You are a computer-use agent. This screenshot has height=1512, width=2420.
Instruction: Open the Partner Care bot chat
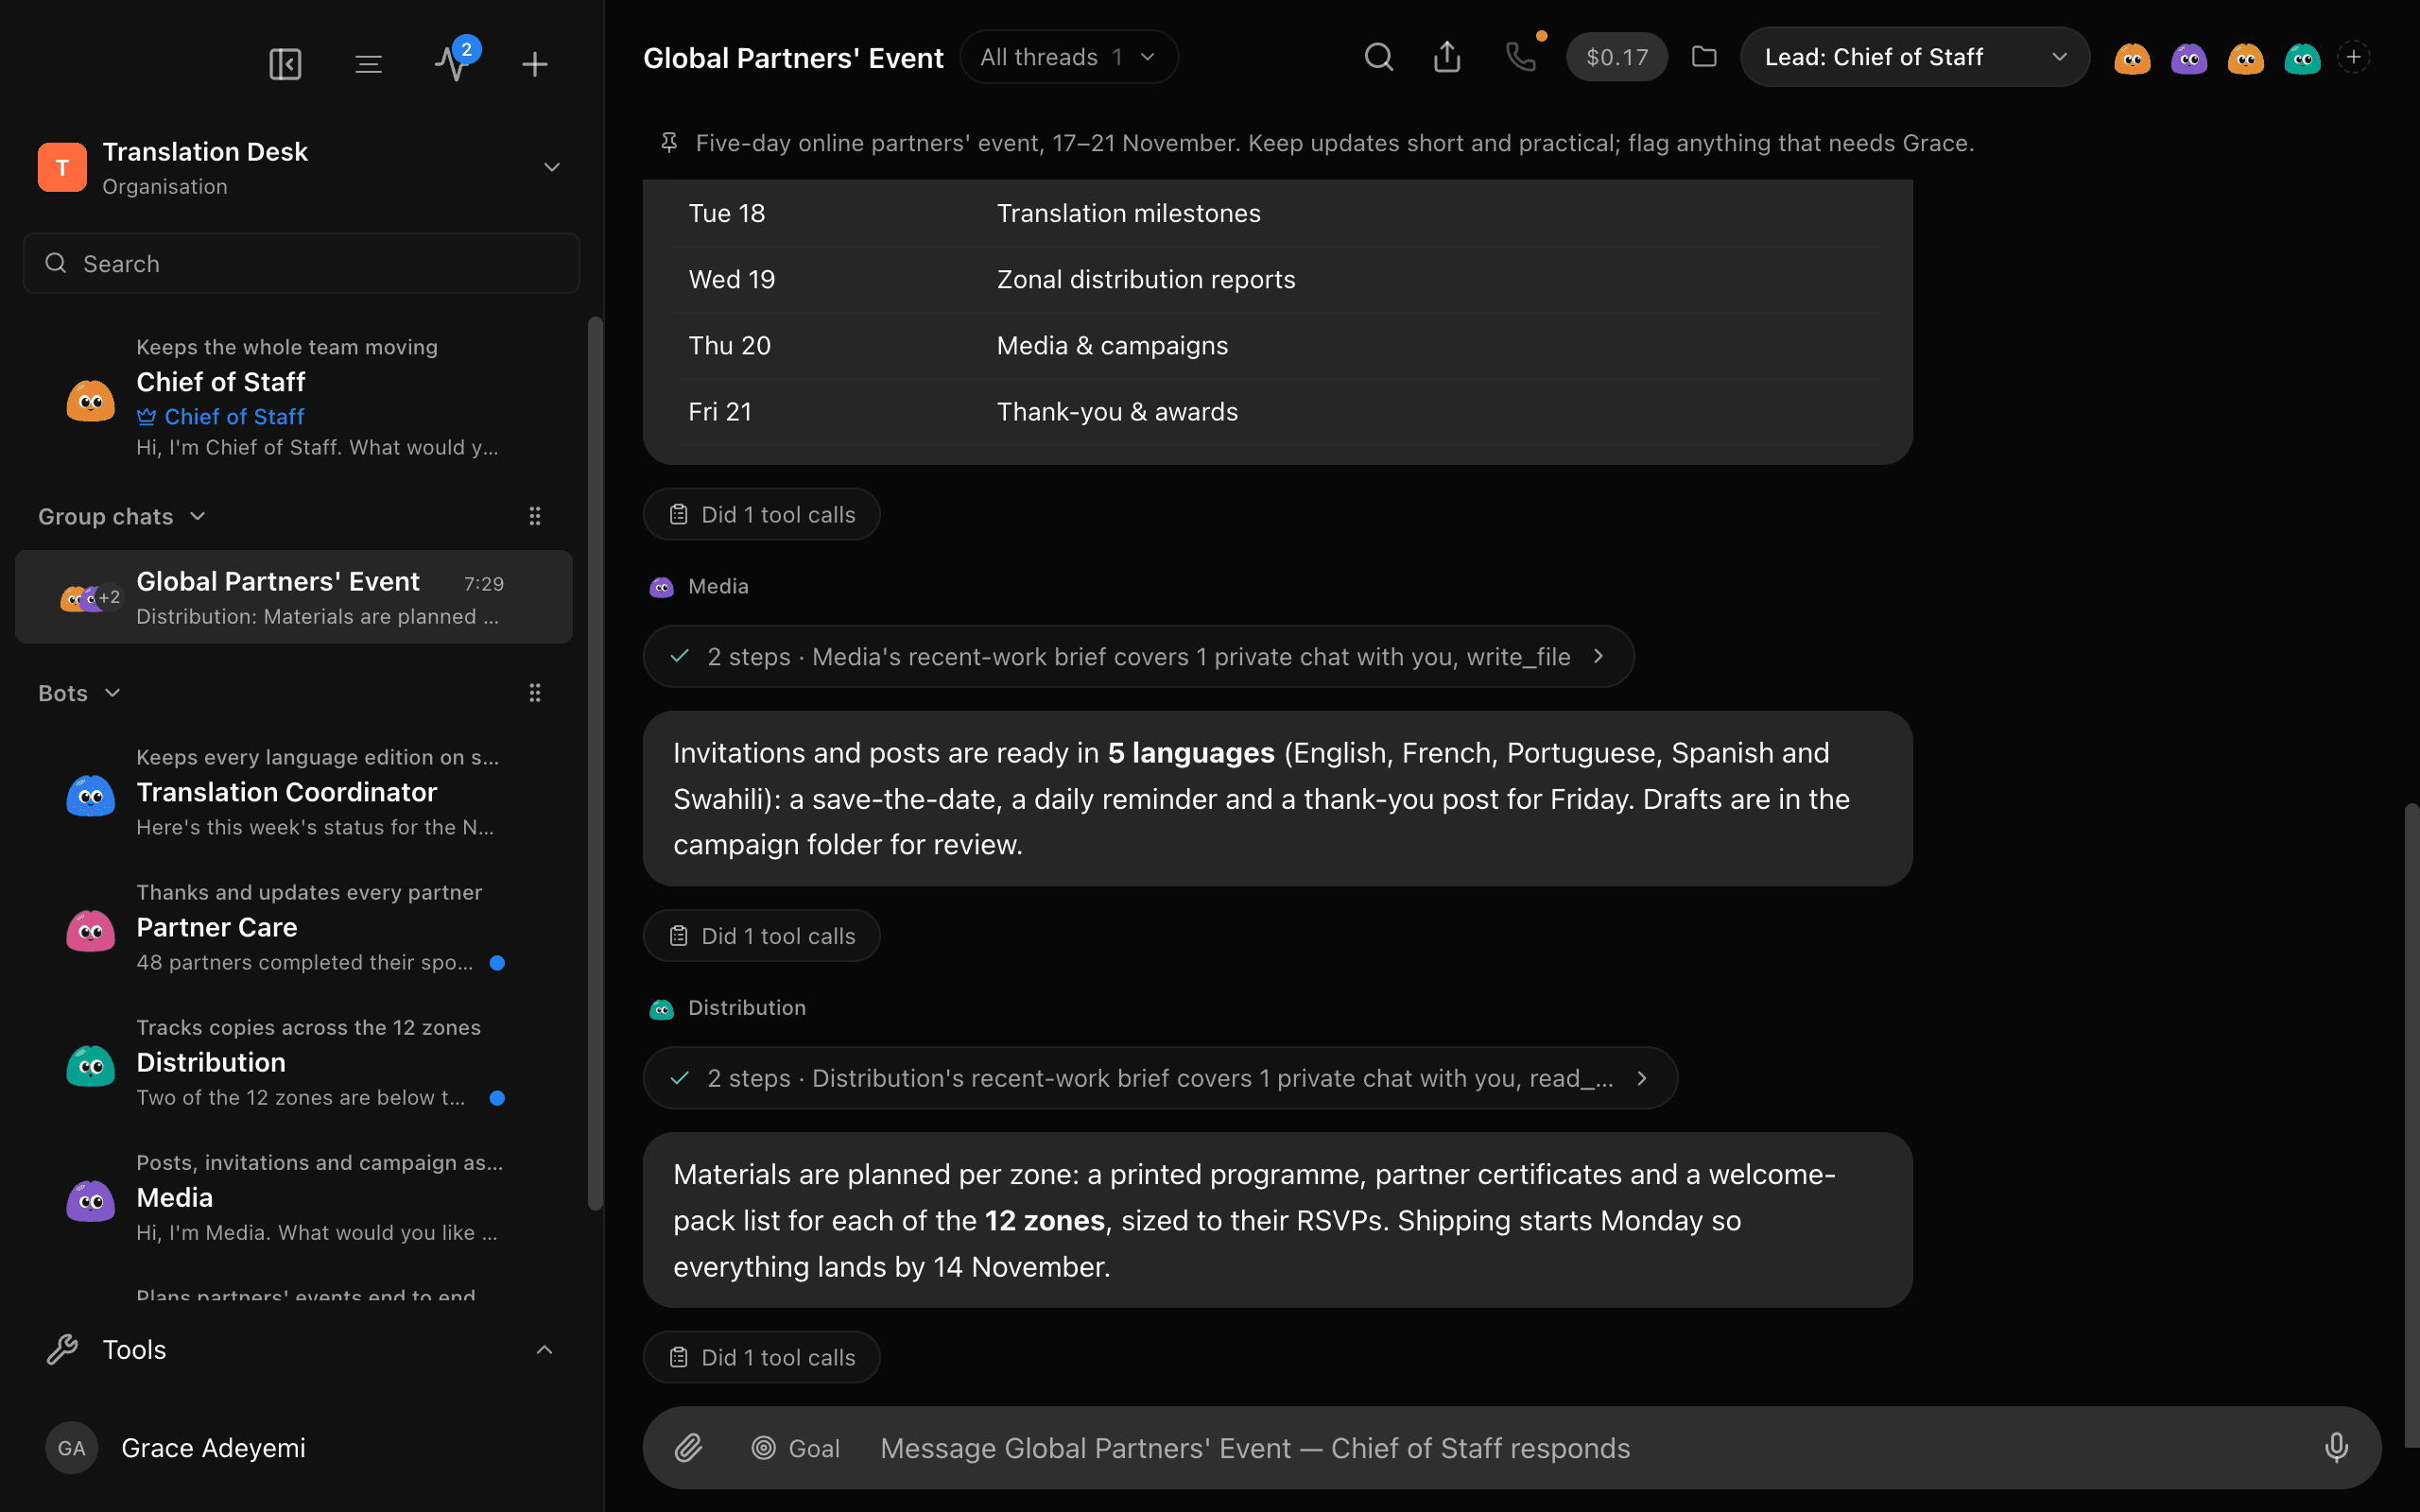click(294, 927)
